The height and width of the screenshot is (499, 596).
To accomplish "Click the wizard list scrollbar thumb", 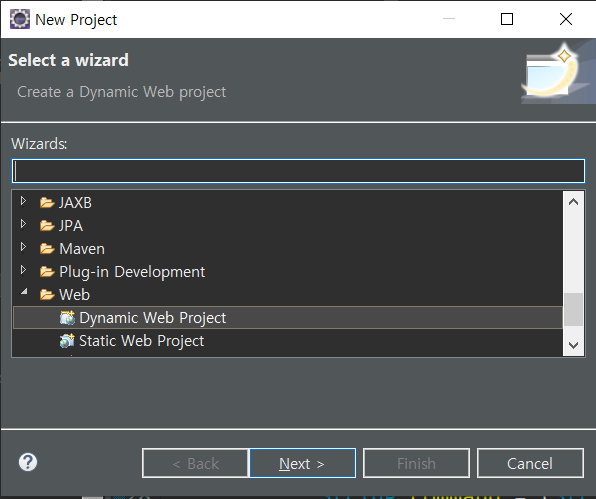I will click(574, 309).
